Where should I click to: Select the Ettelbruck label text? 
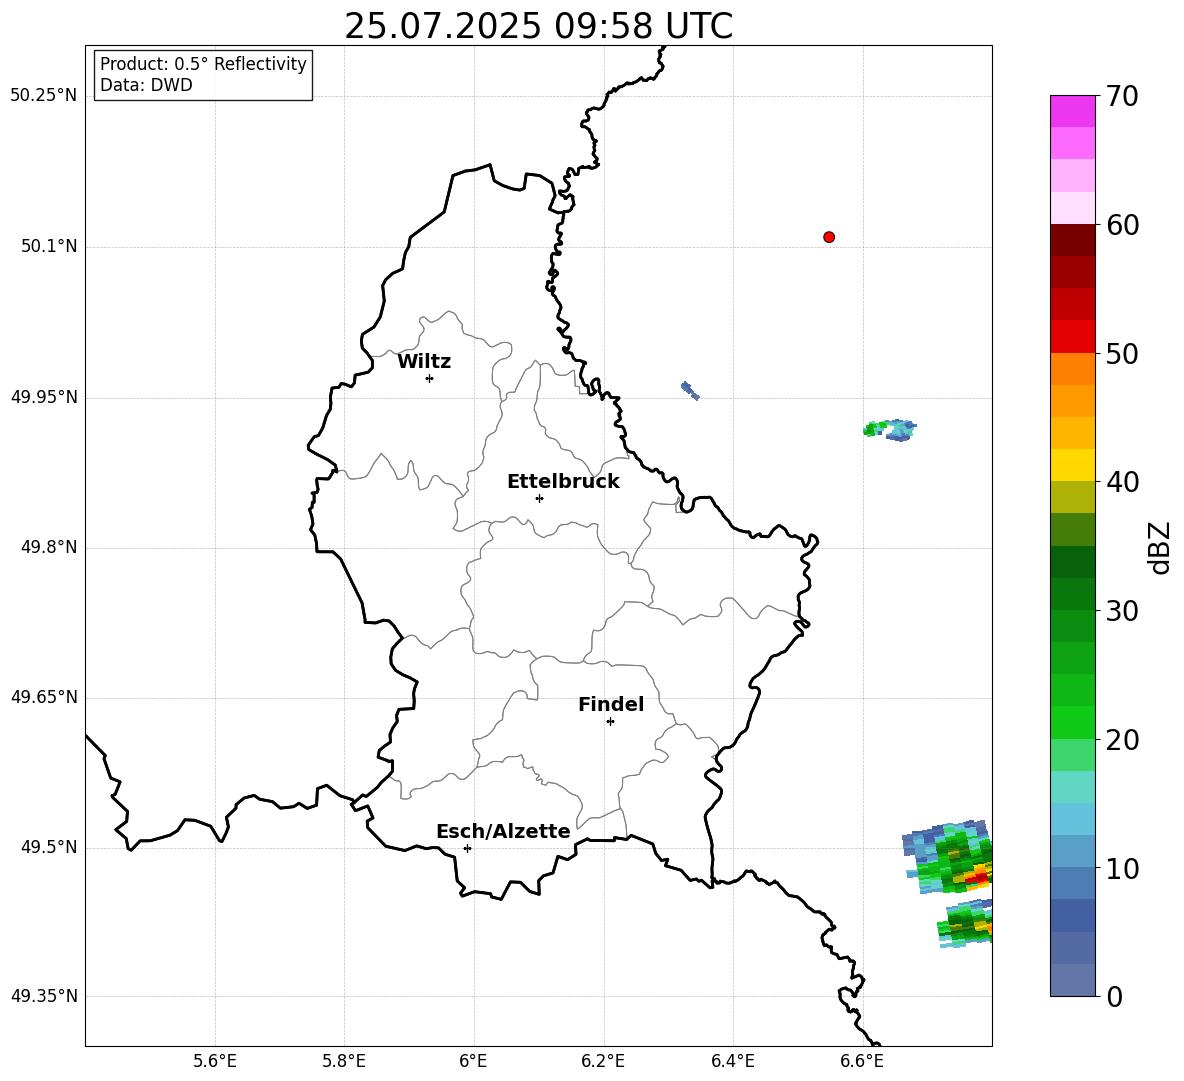click(x=563, y=482)
